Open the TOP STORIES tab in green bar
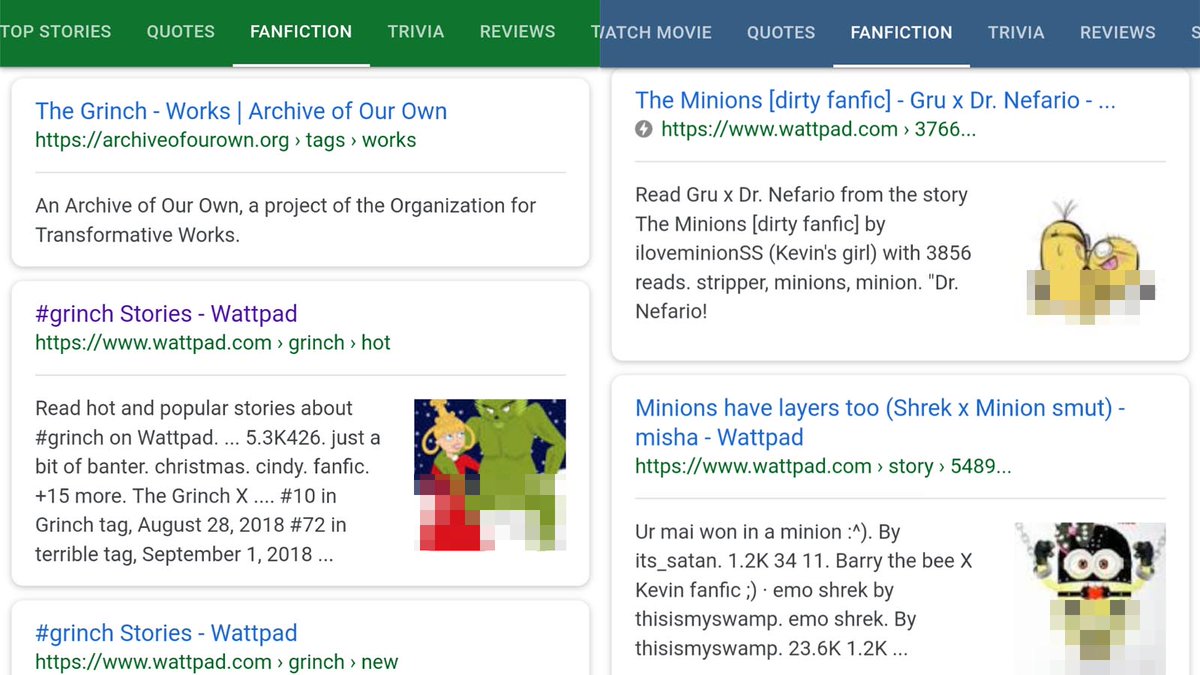1200x675 pixels. click(56, 31)
